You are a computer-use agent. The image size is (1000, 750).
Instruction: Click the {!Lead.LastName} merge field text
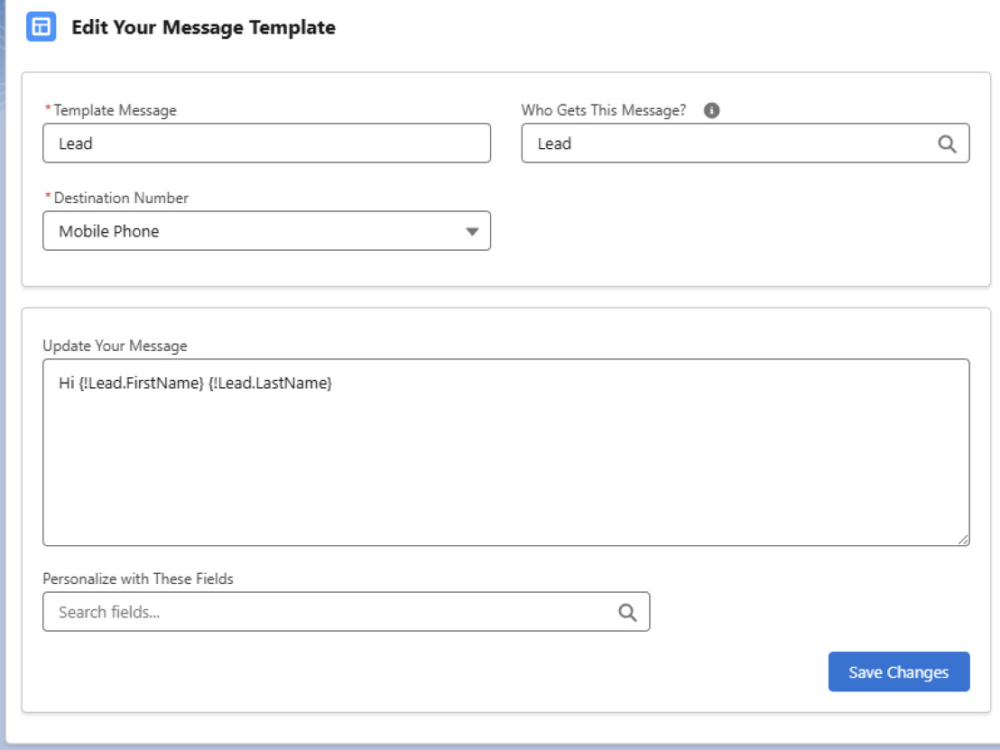[270, 383]
